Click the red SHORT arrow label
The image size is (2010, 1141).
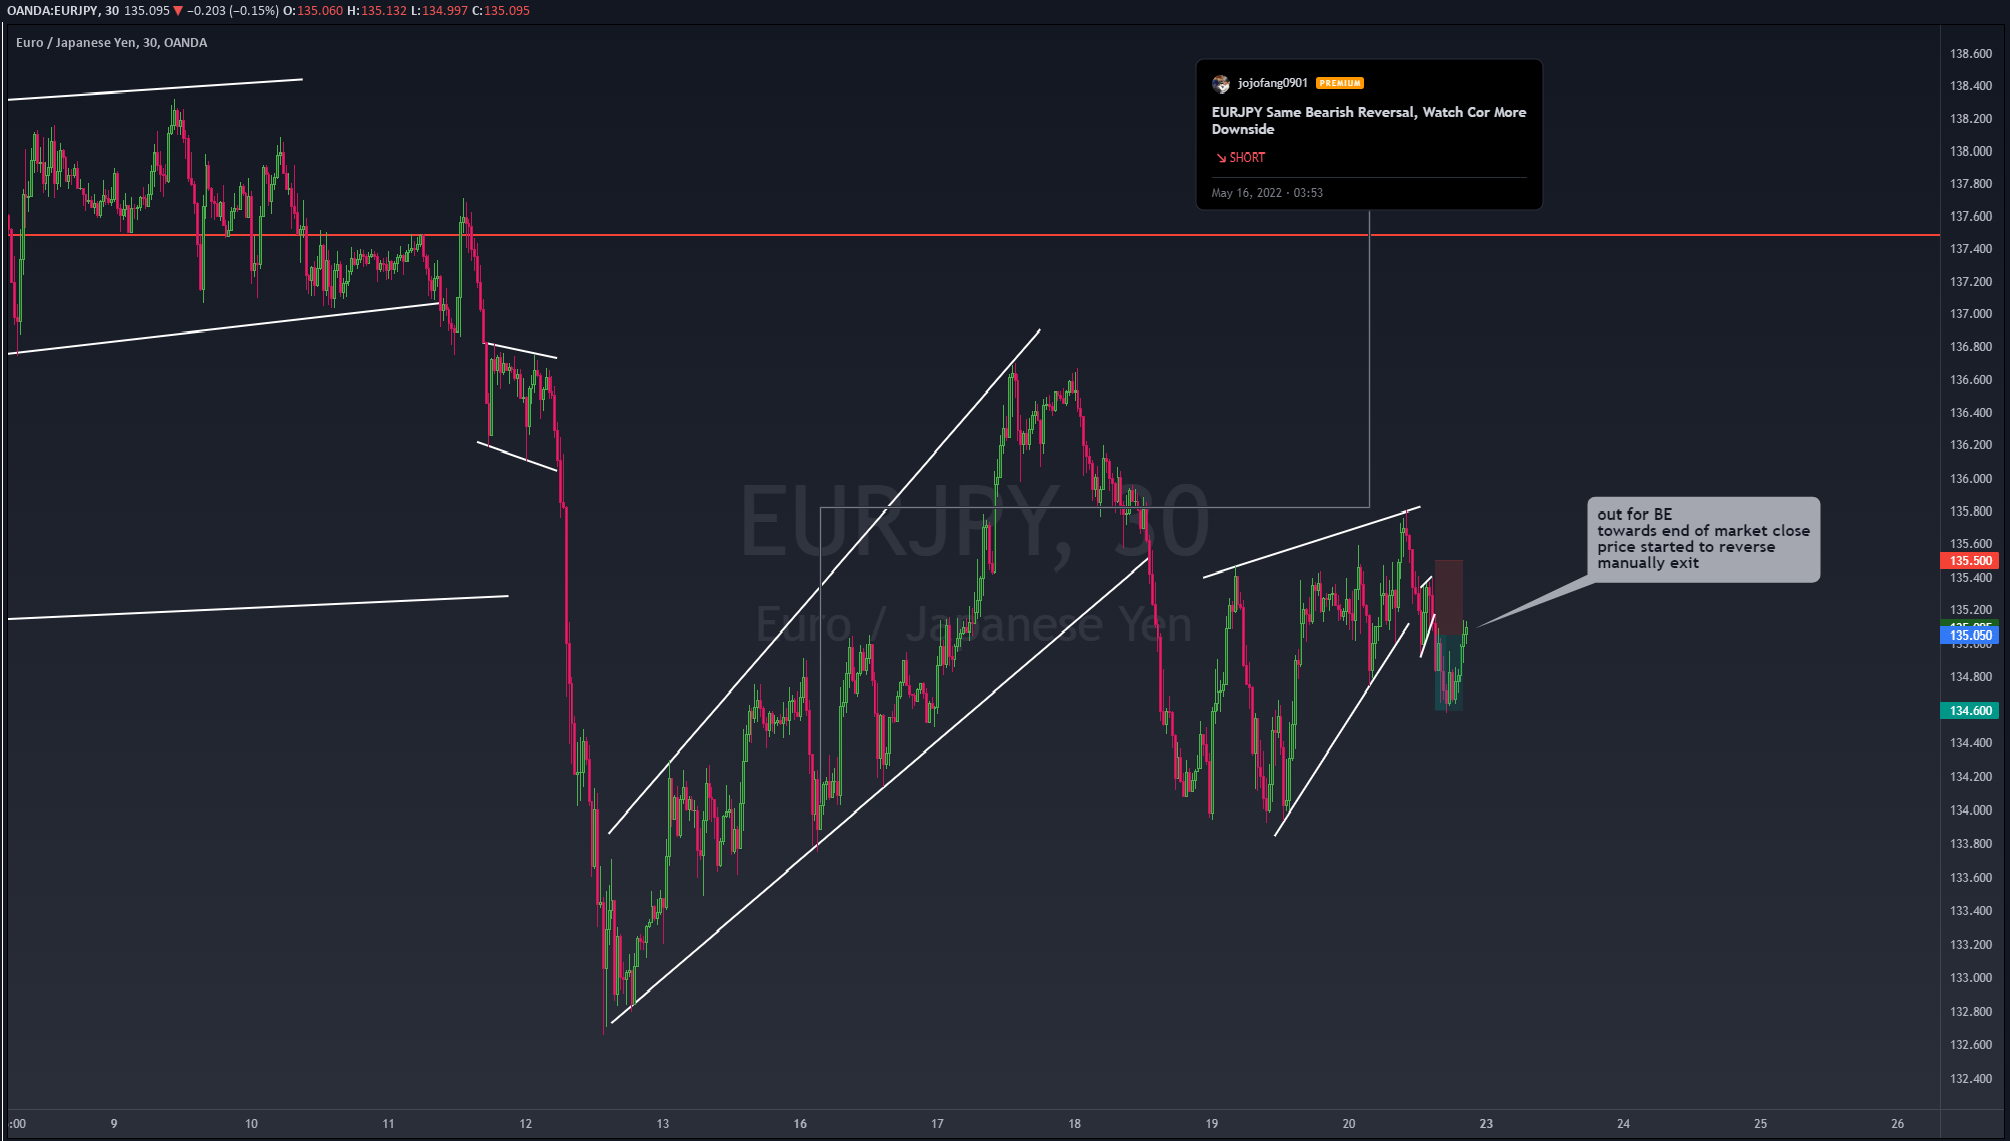pyautogui.click(x=1241, y=157)
